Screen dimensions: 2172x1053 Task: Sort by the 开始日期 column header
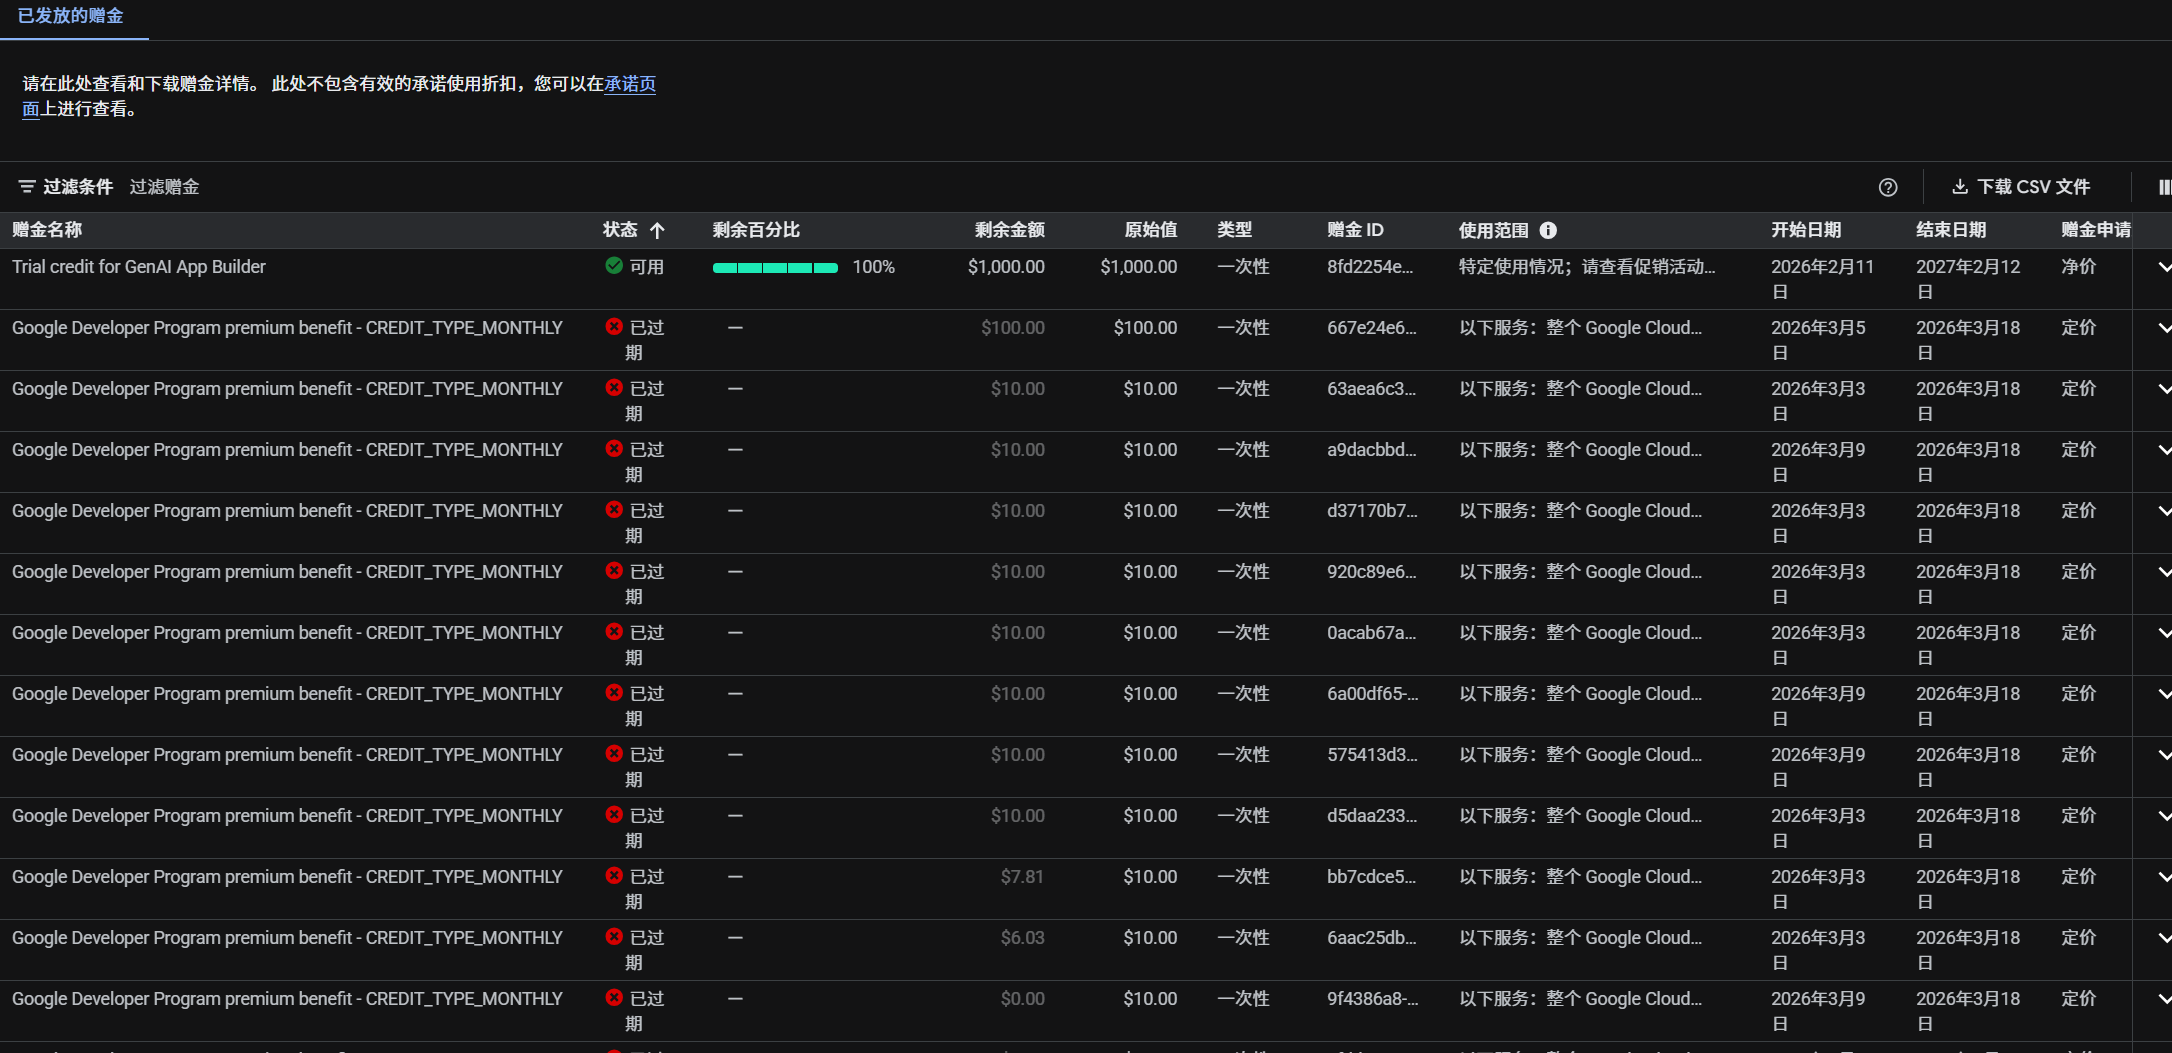click(1806, 230)
